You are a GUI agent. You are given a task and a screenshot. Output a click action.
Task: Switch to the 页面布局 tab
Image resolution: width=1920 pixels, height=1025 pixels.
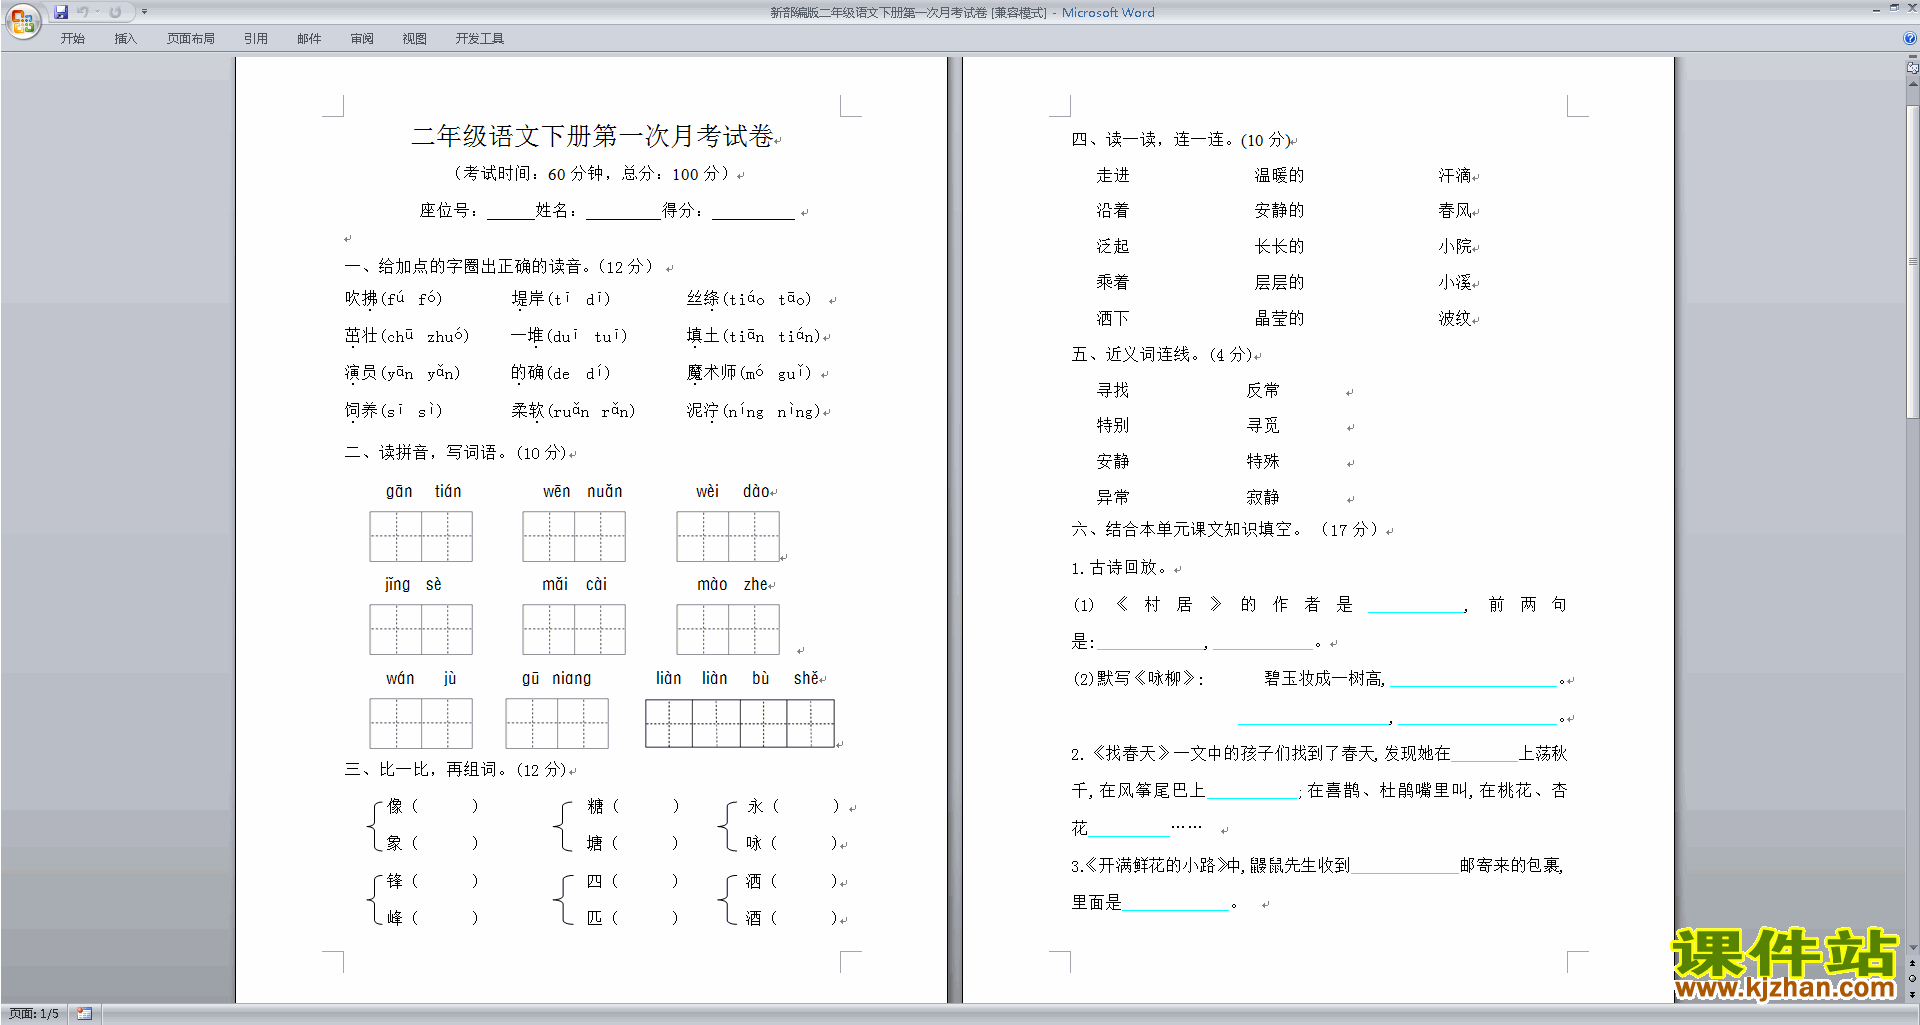191,39
